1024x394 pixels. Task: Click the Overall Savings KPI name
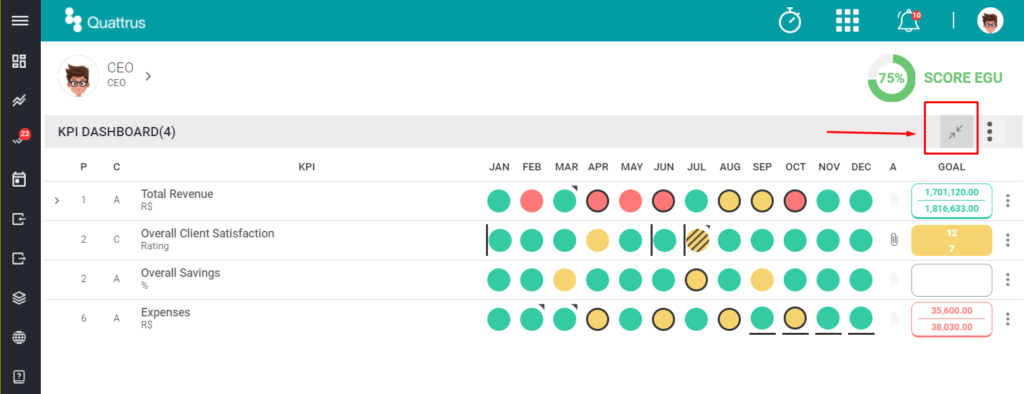tap(180, 273)
